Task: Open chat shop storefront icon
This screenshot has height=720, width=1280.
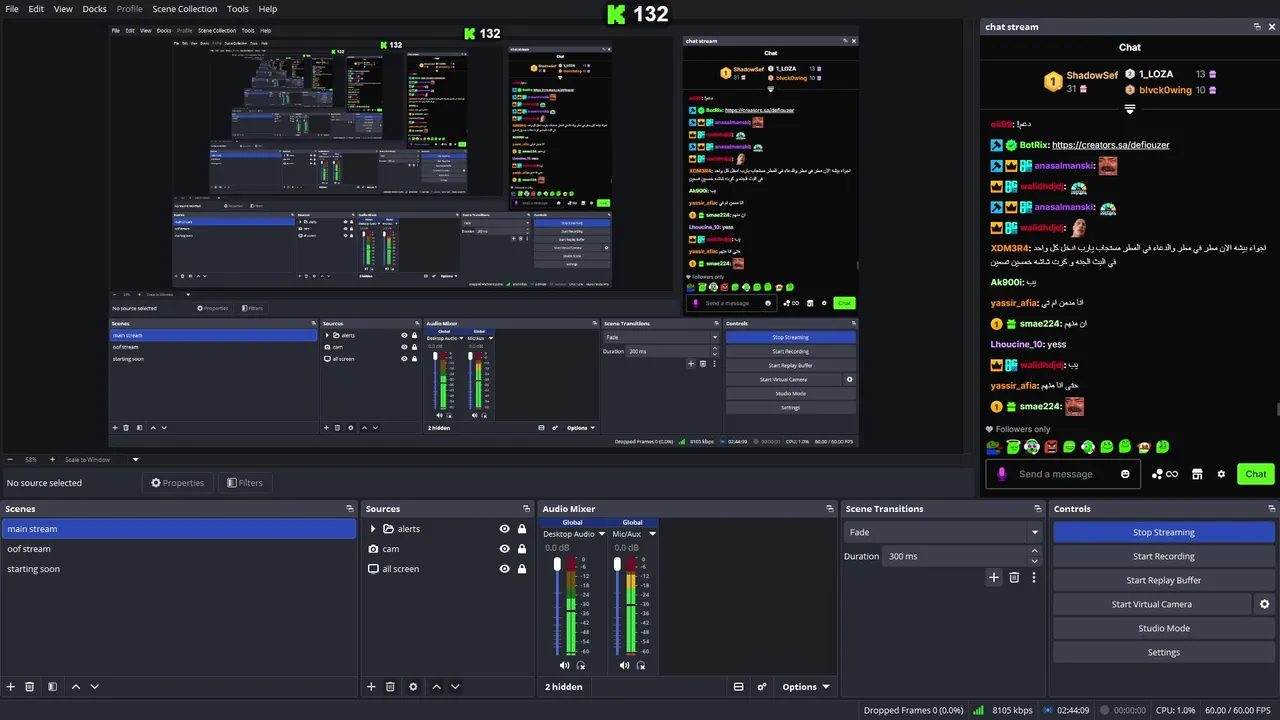Action: click(x=1197, y=474)
